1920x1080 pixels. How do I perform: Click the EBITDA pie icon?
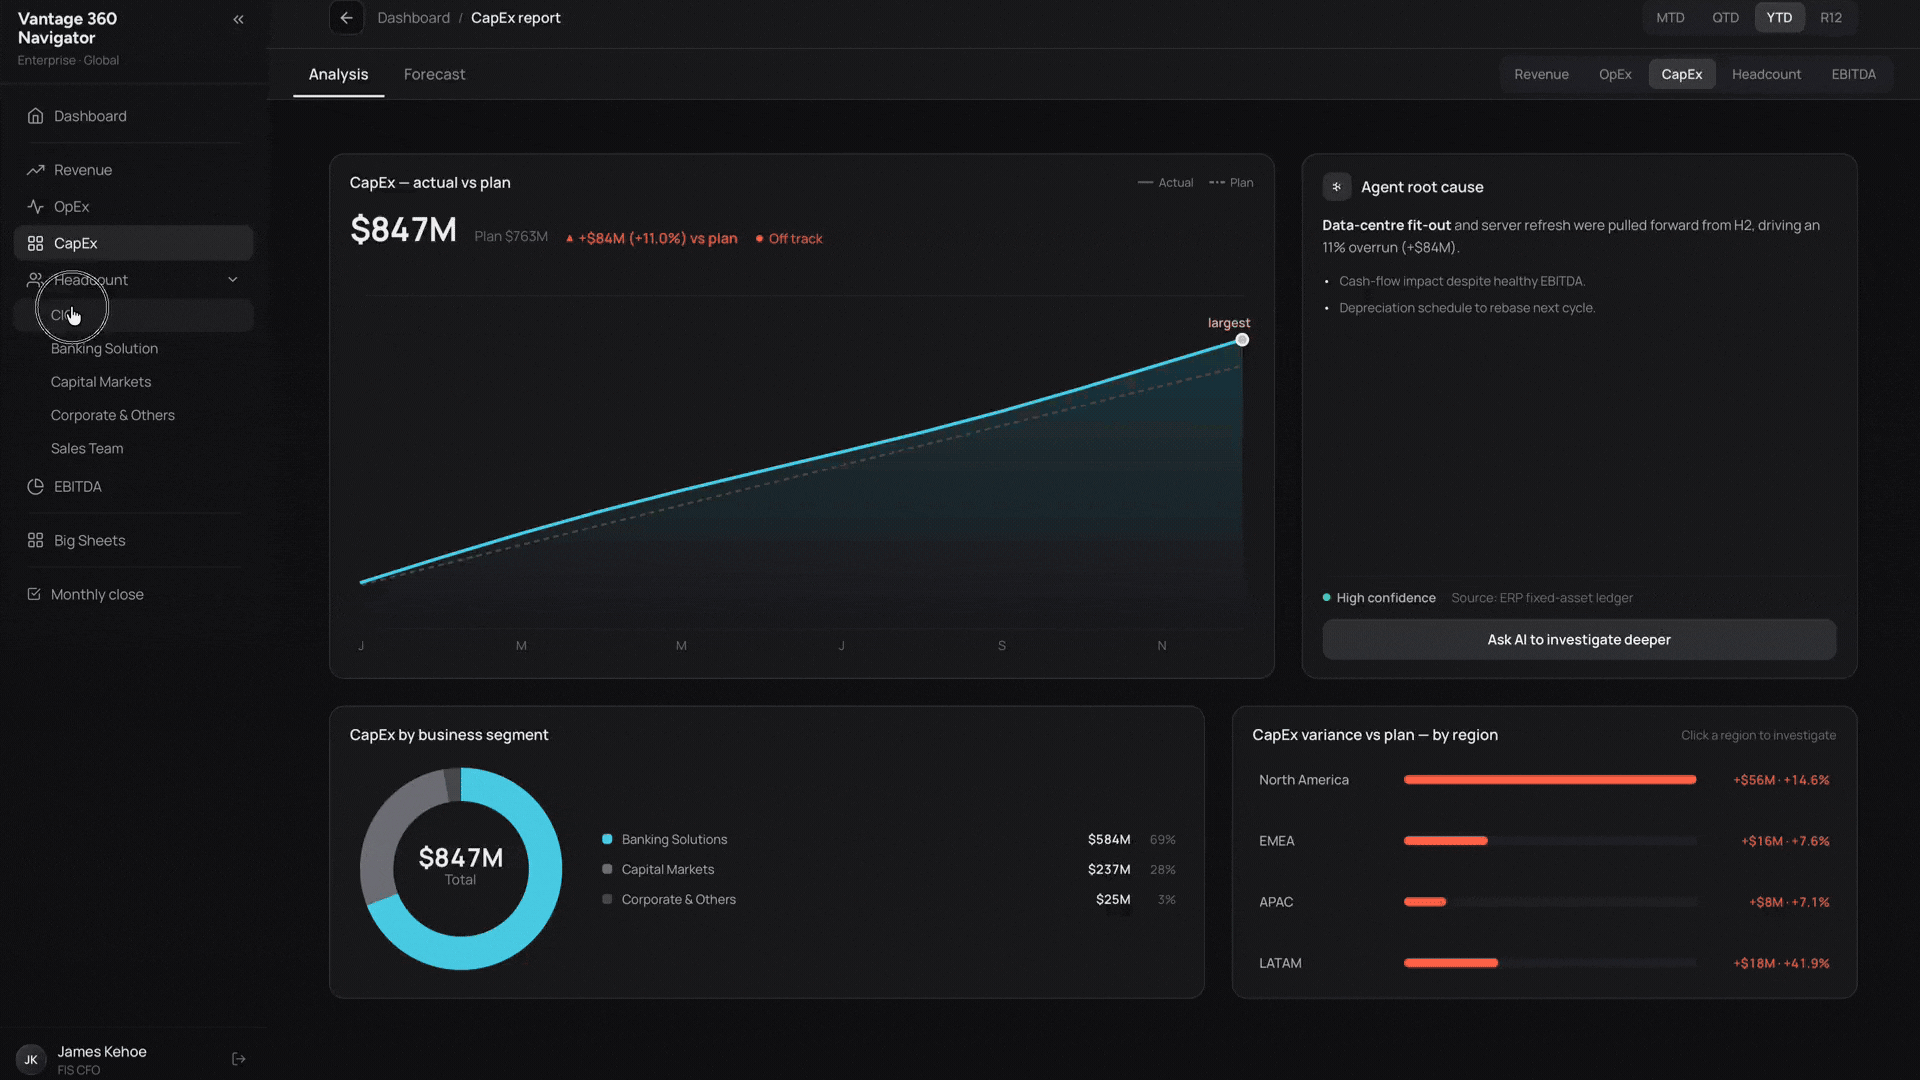[35, 487]
